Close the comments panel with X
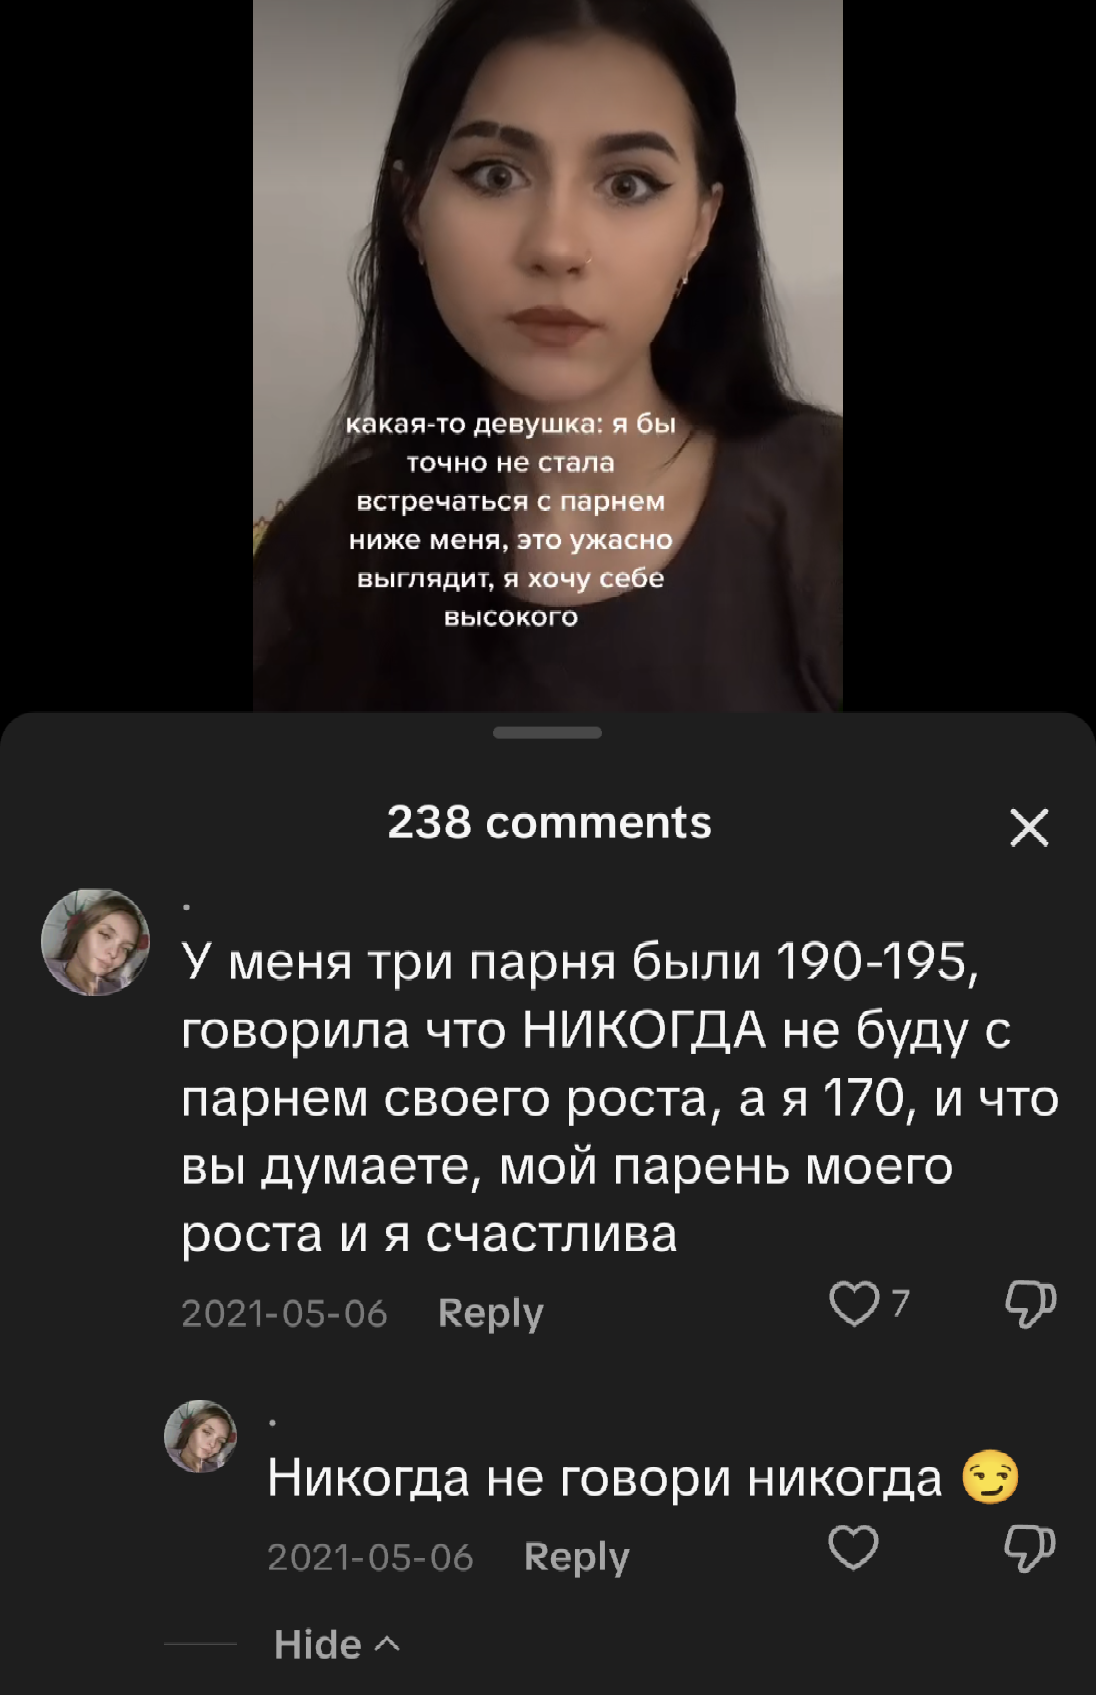Screen dimensions: 1096x1695 (1029, 828)
